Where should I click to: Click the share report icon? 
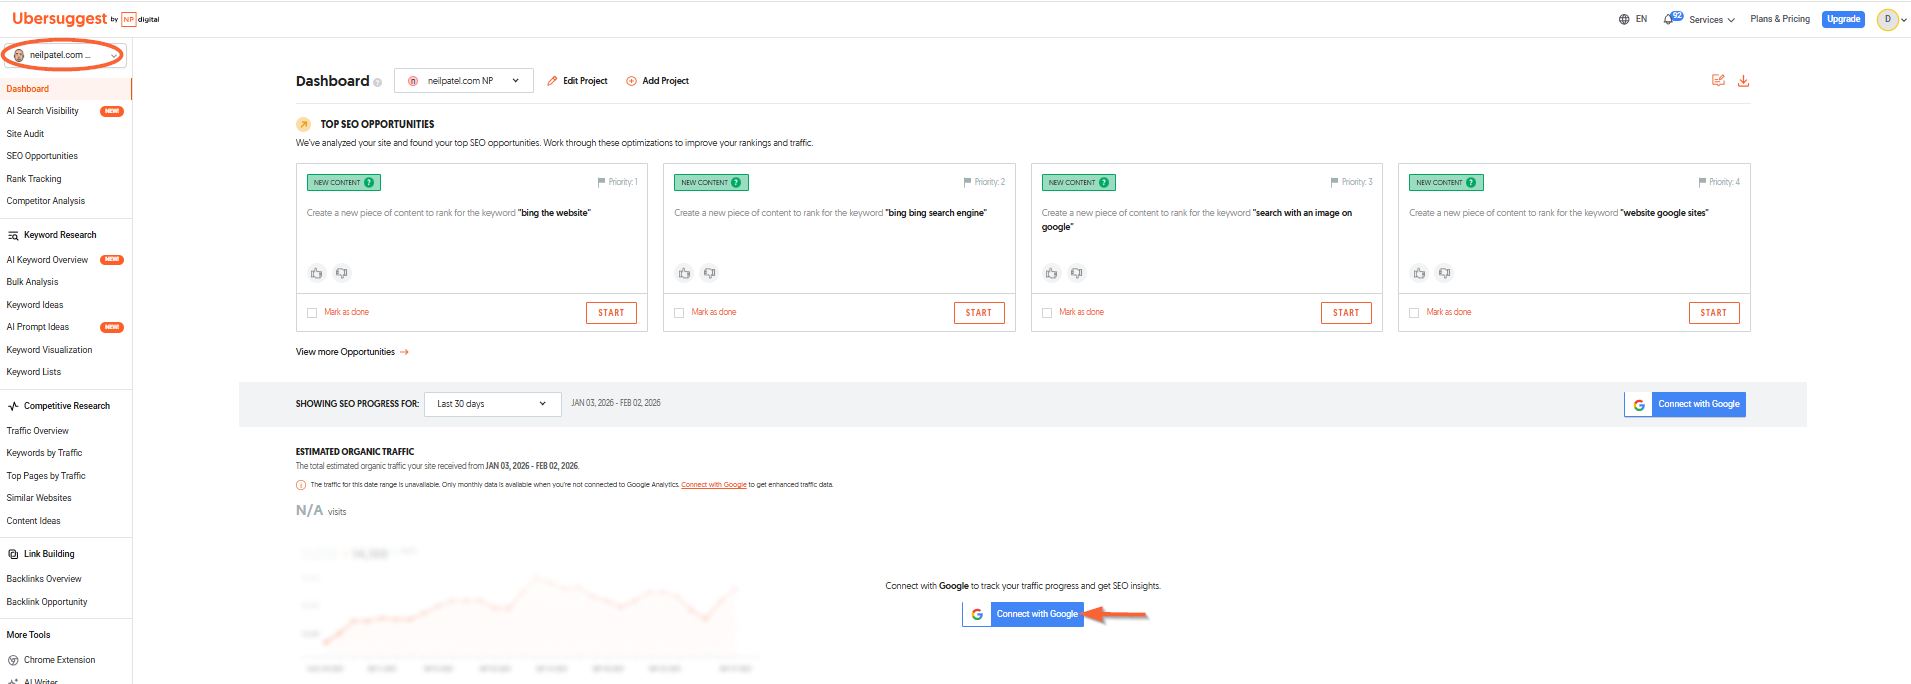1718,81
